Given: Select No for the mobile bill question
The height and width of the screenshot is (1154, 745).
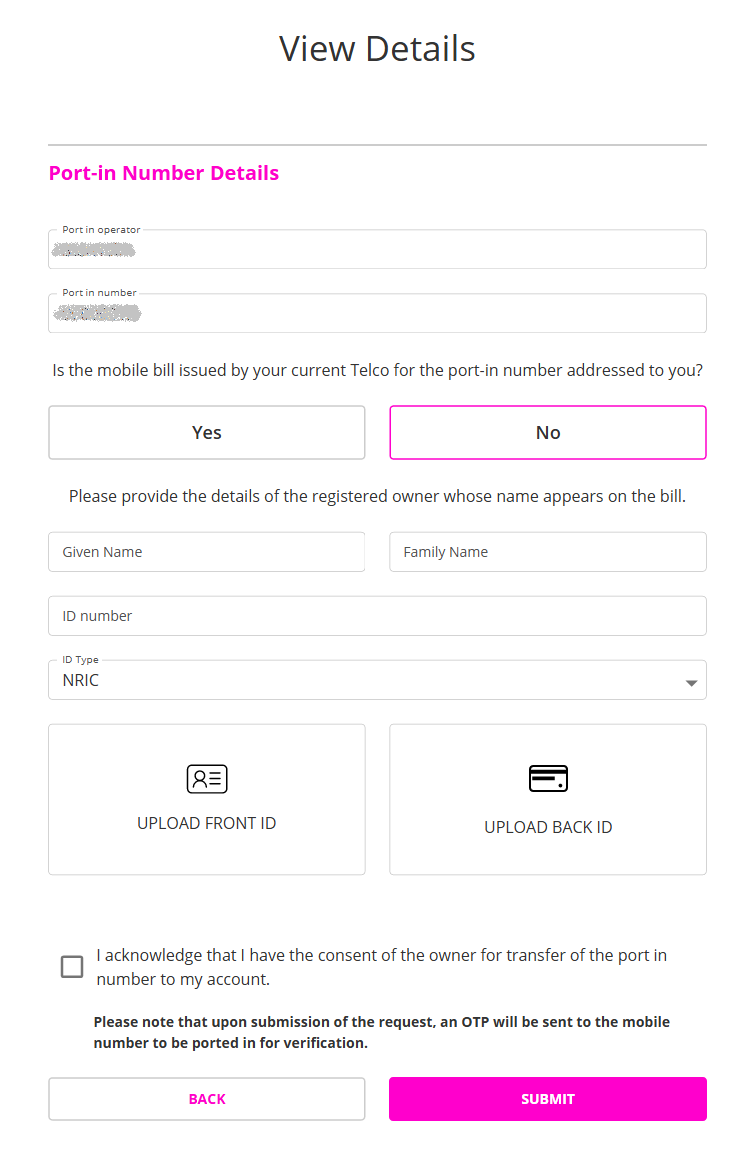Looking at the screenshot, I should 547,432.
